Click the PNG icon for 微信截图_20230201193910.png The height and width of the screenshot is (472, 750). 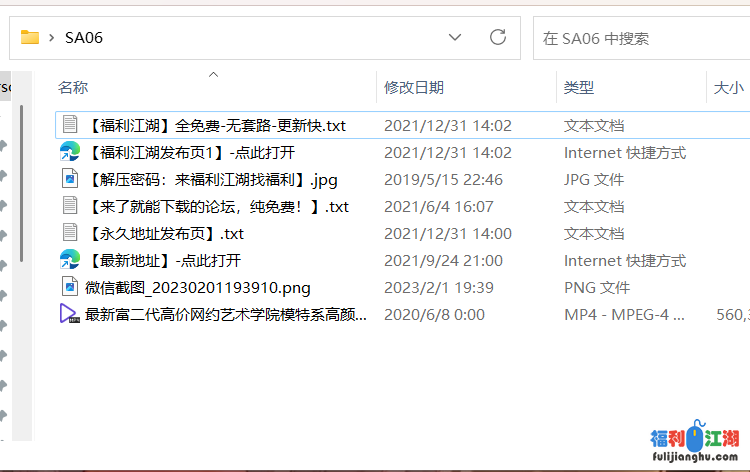pyautogui.click(x=70, y=287)
